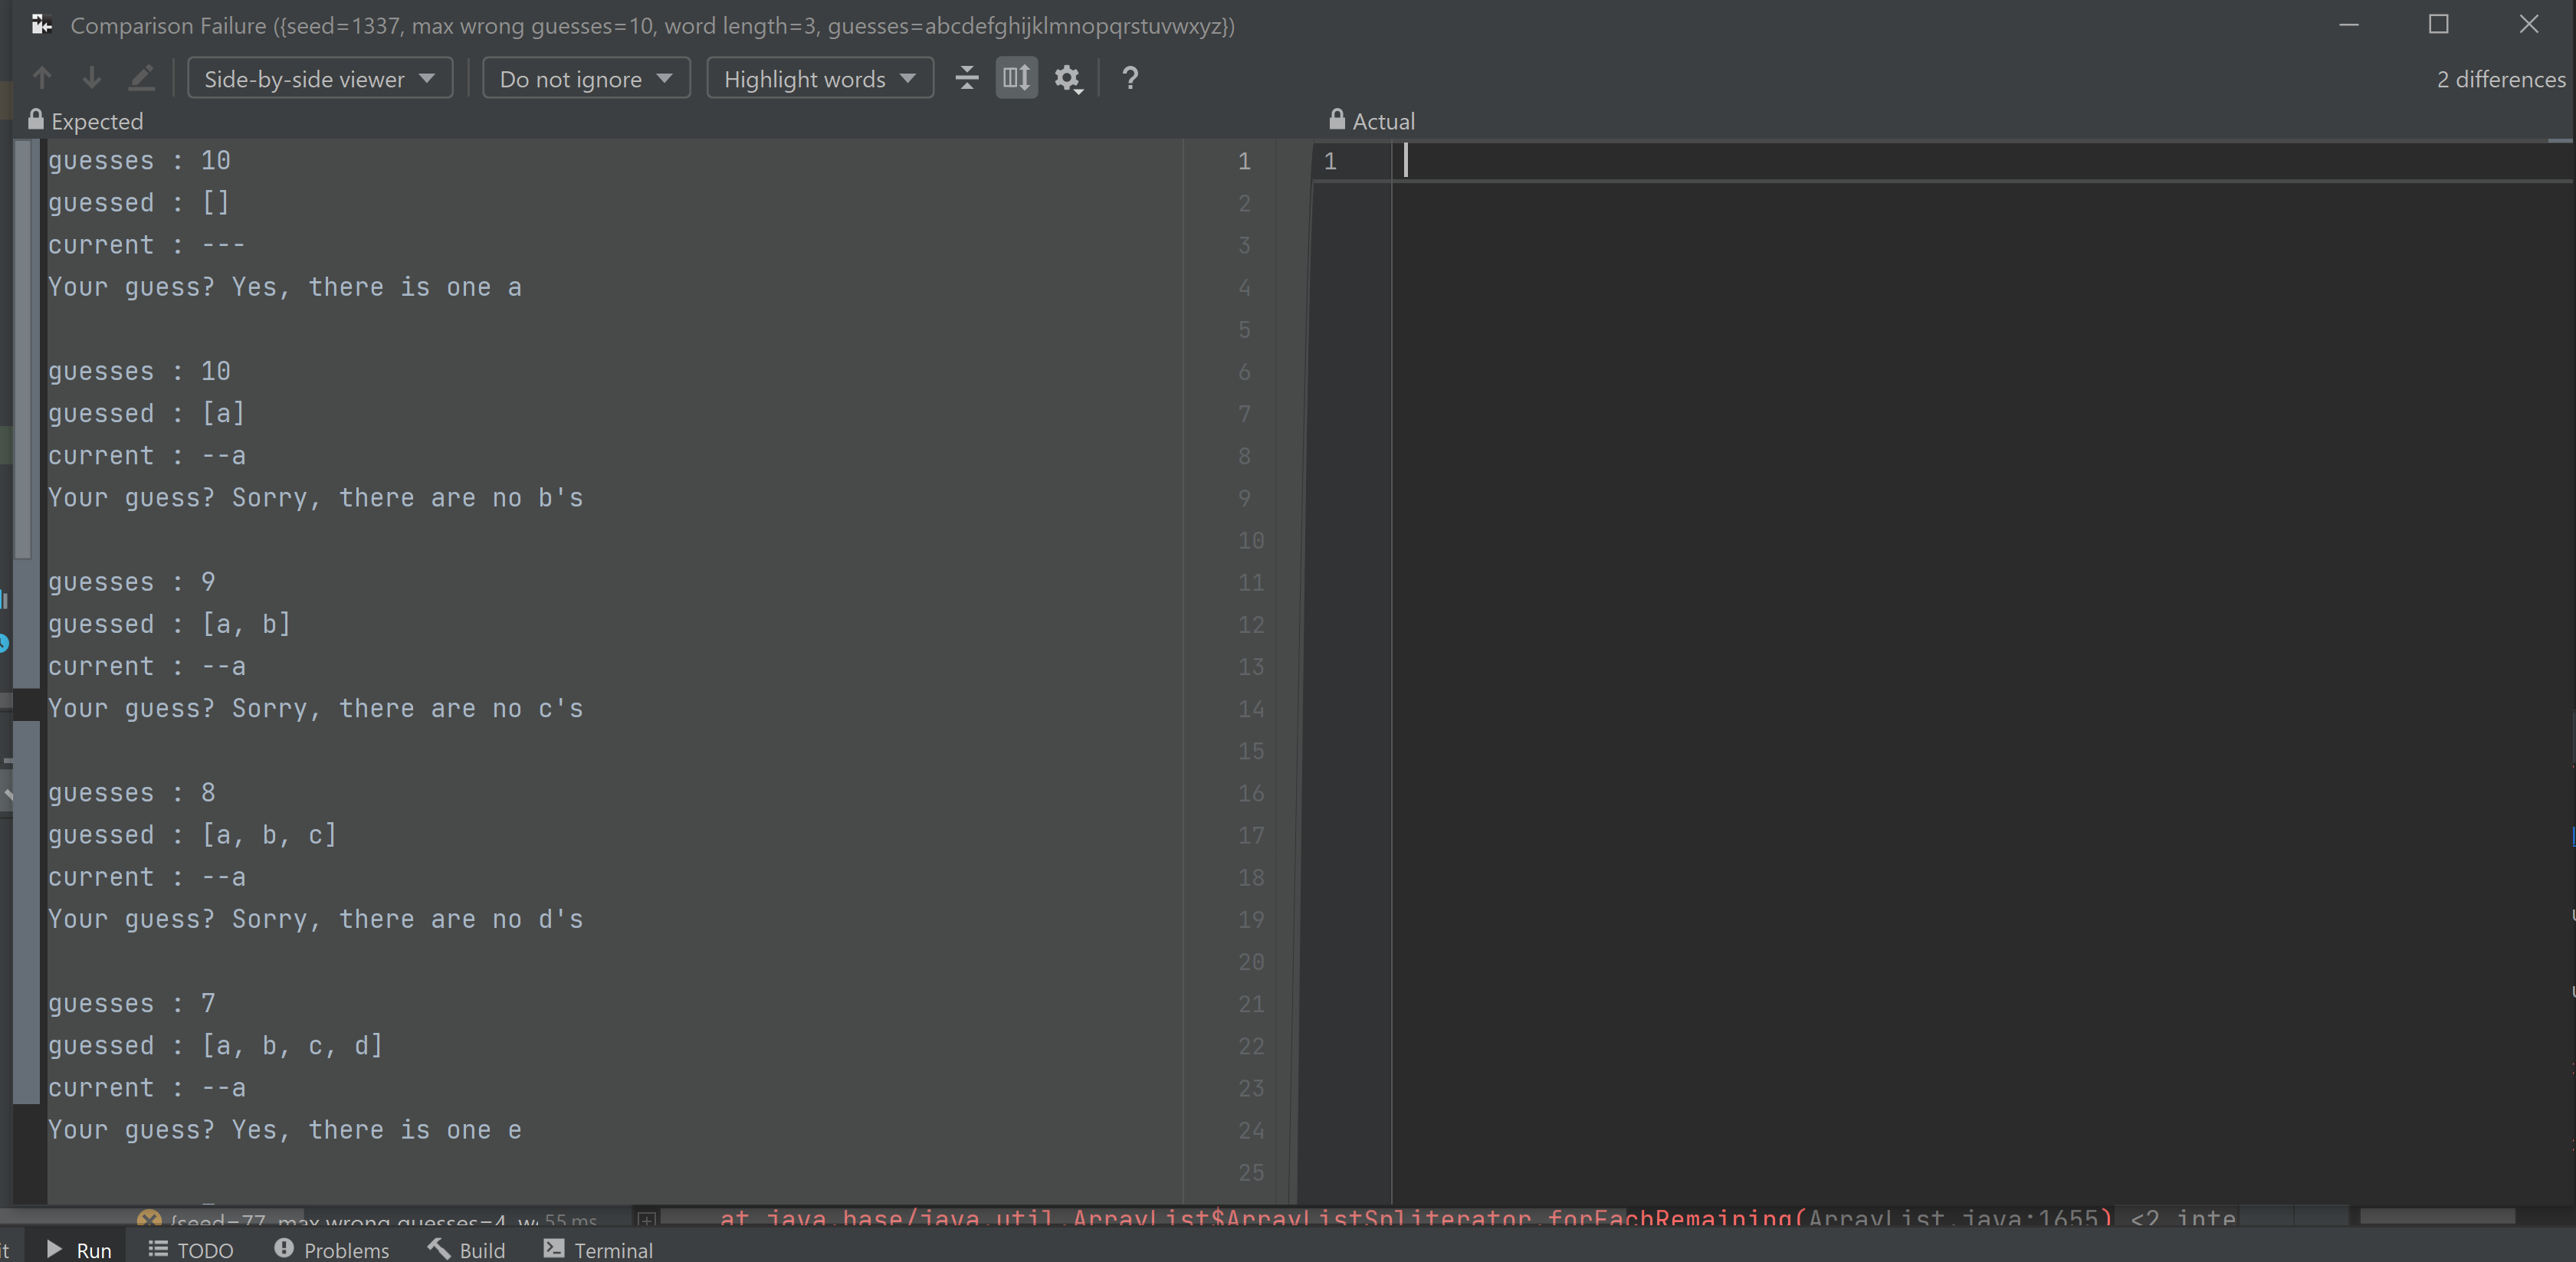Viewport: 2576px width, 1262px height.
Task: Open the Problems tool window
Action: pyautogui.click(x=332, y=1250)
